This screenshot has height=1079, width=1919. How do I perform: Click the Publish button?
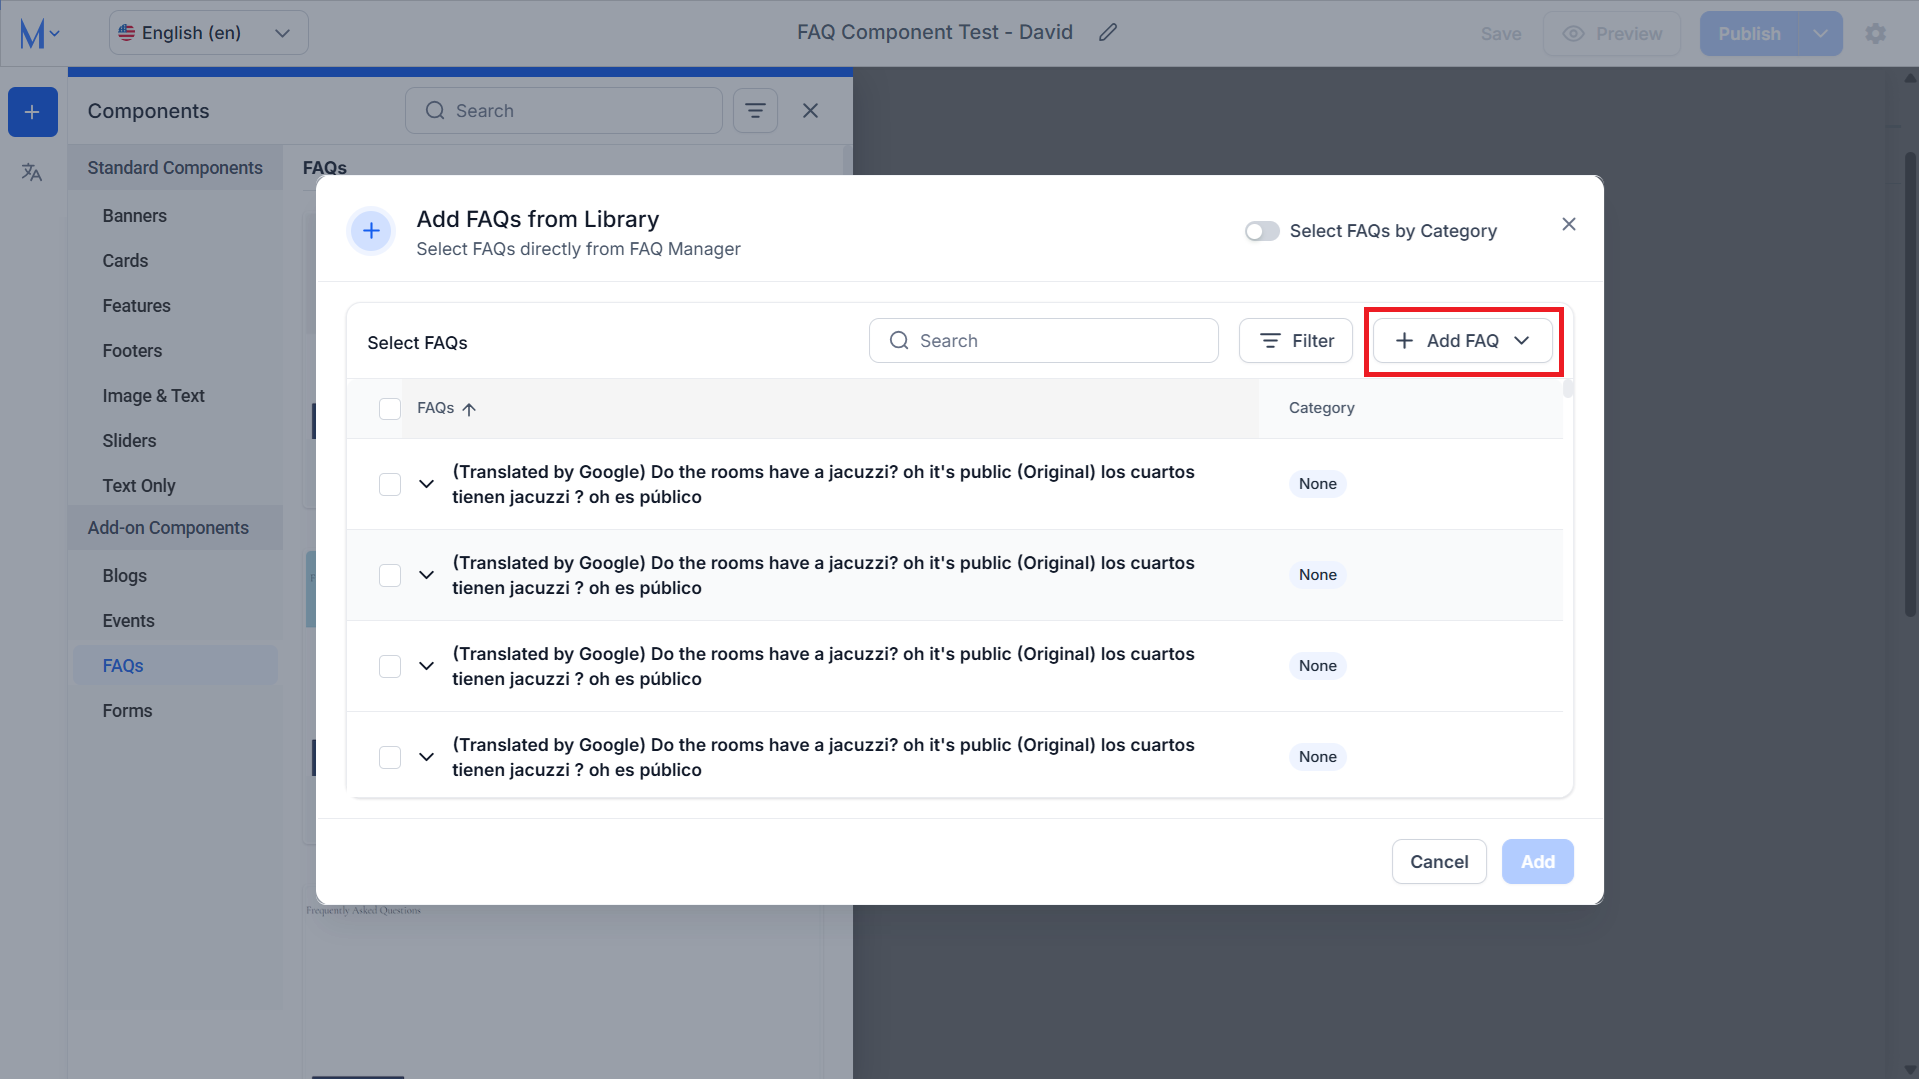pyautogui.click(x=1749, y=34)
